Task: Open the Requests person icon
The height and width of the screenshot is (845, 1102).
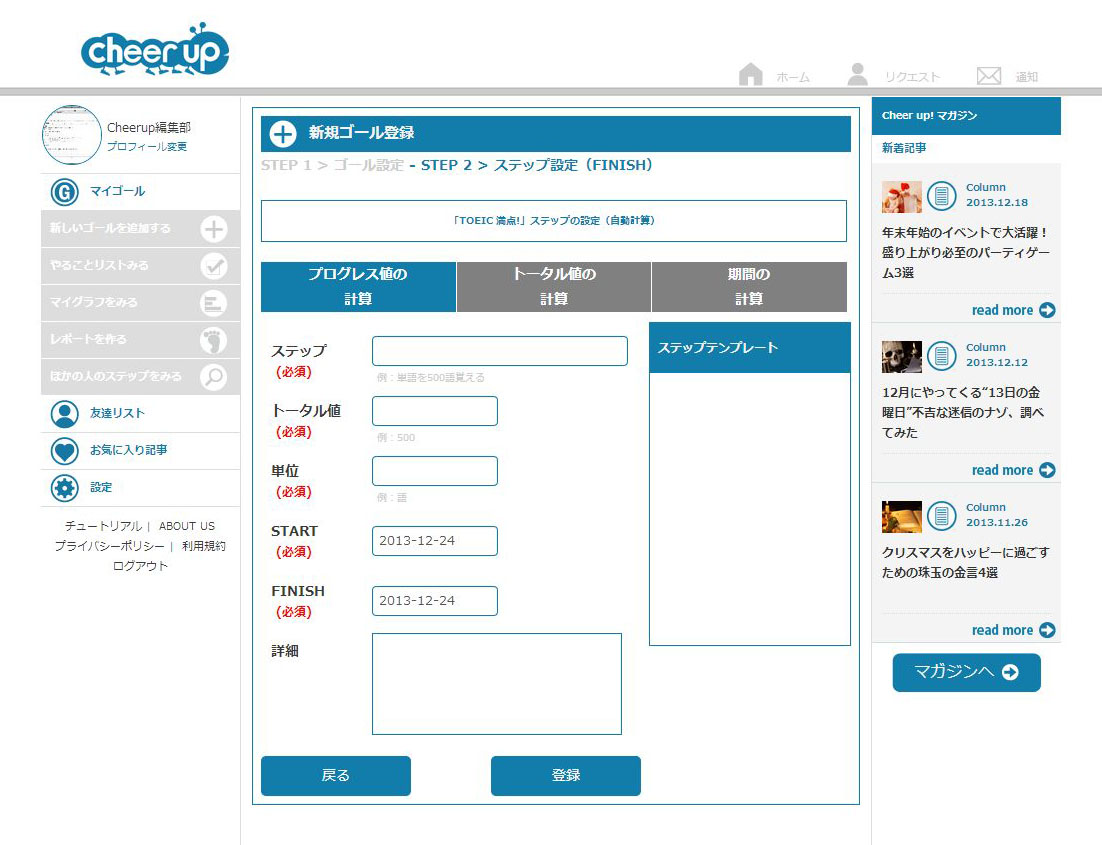Action: 857,75
